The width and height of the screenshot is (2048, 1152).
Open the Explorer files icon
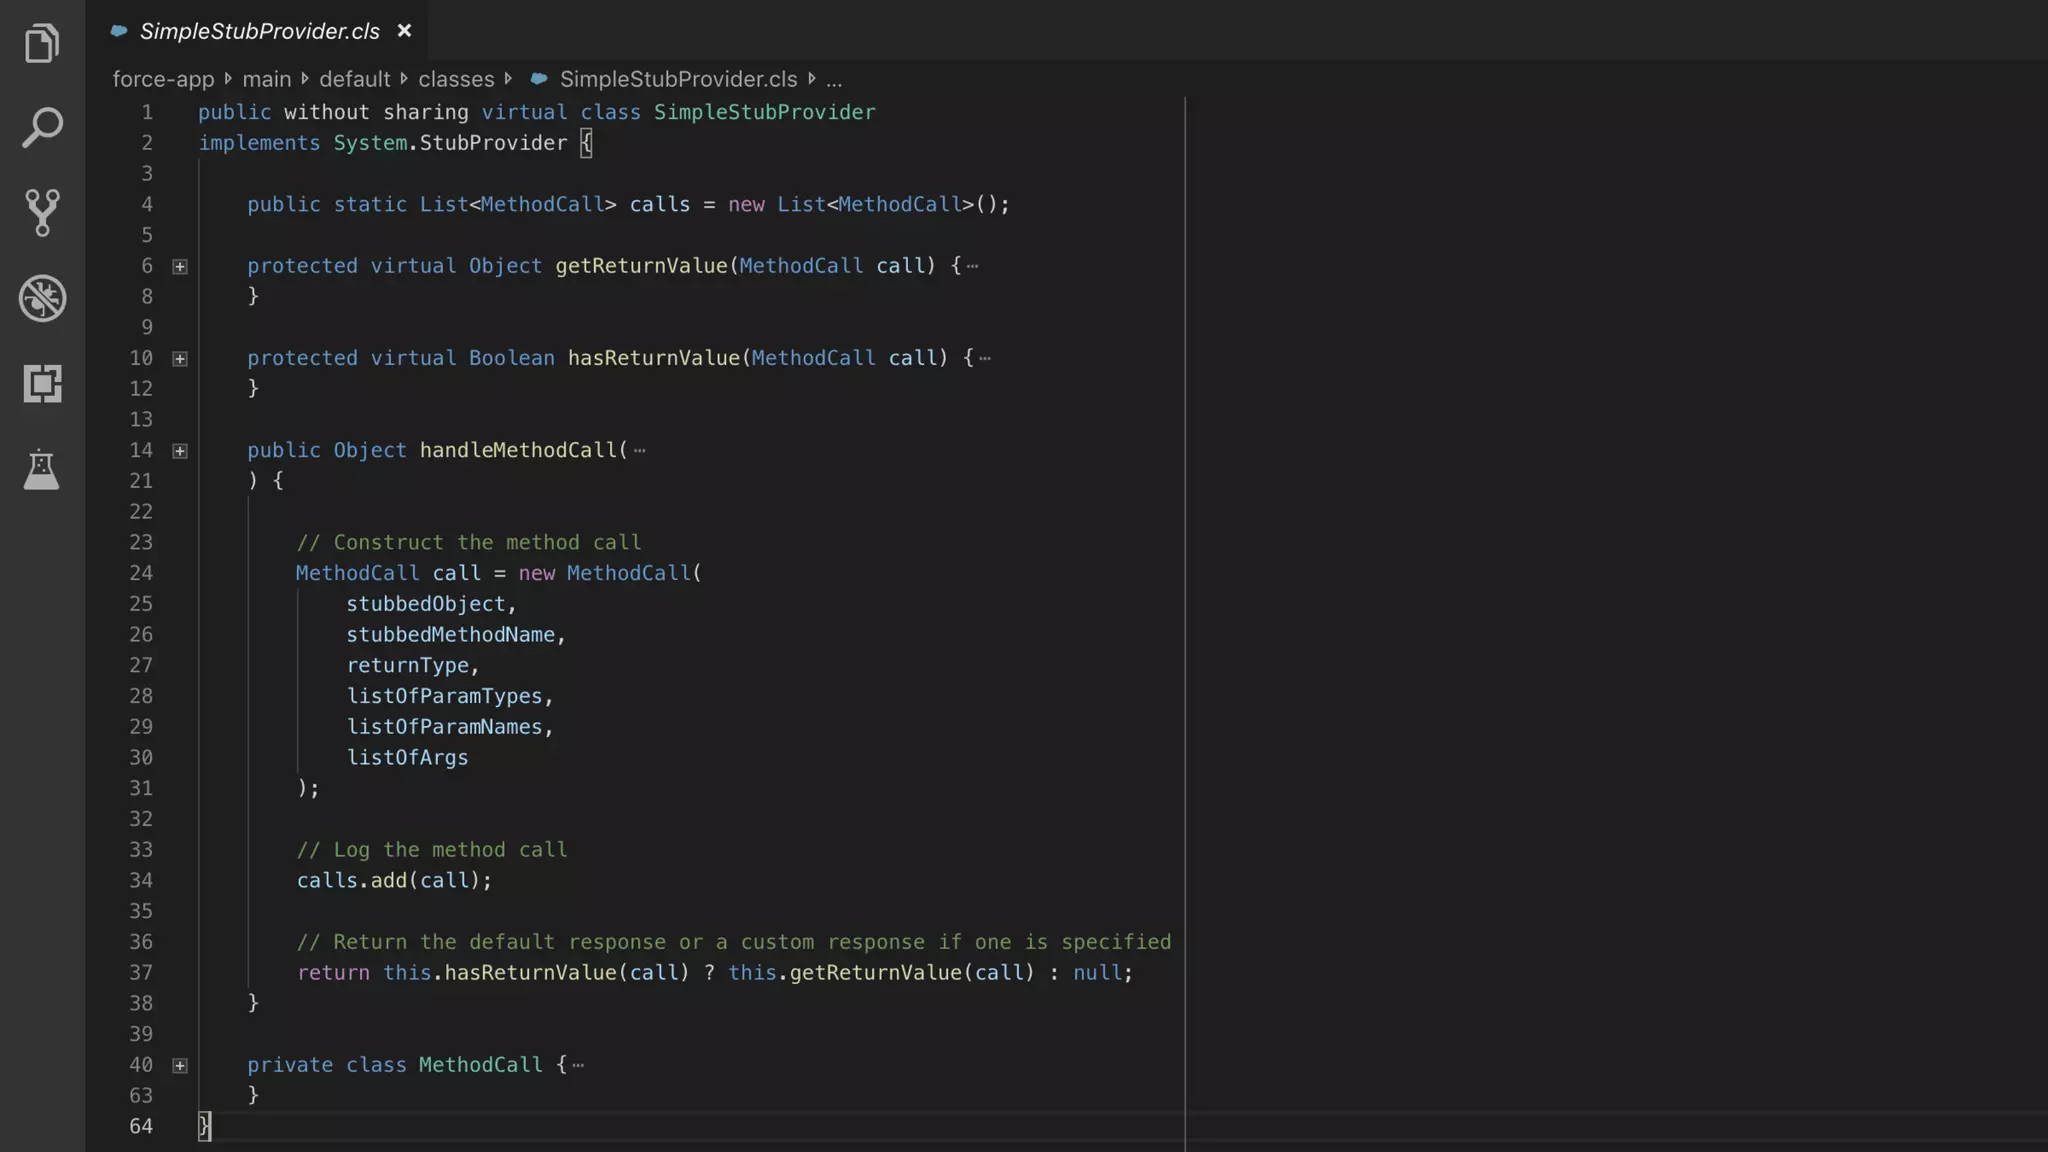42,43
